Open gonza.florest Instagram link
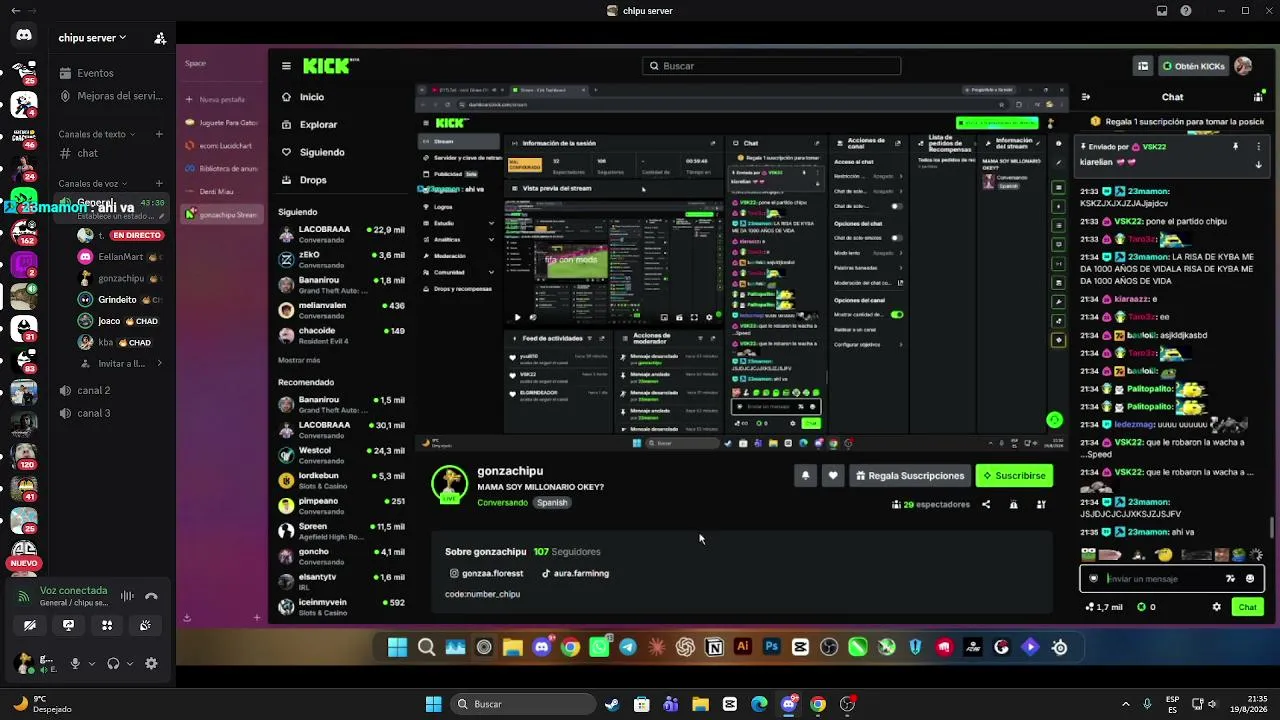This screenshot has width=1280, height=720. coord(487,574)
